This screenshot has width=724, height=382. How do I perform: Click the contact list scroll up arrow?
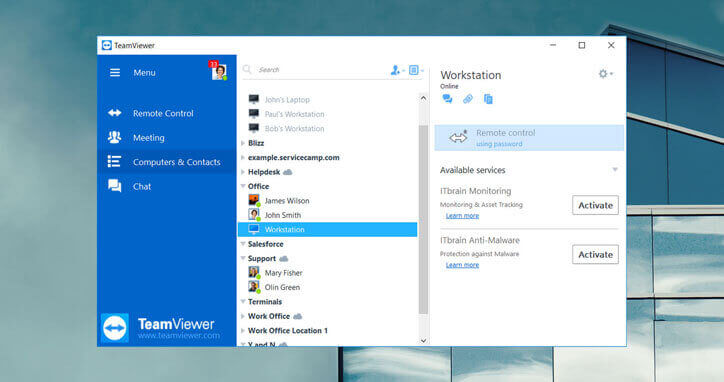tap(423, 98)
